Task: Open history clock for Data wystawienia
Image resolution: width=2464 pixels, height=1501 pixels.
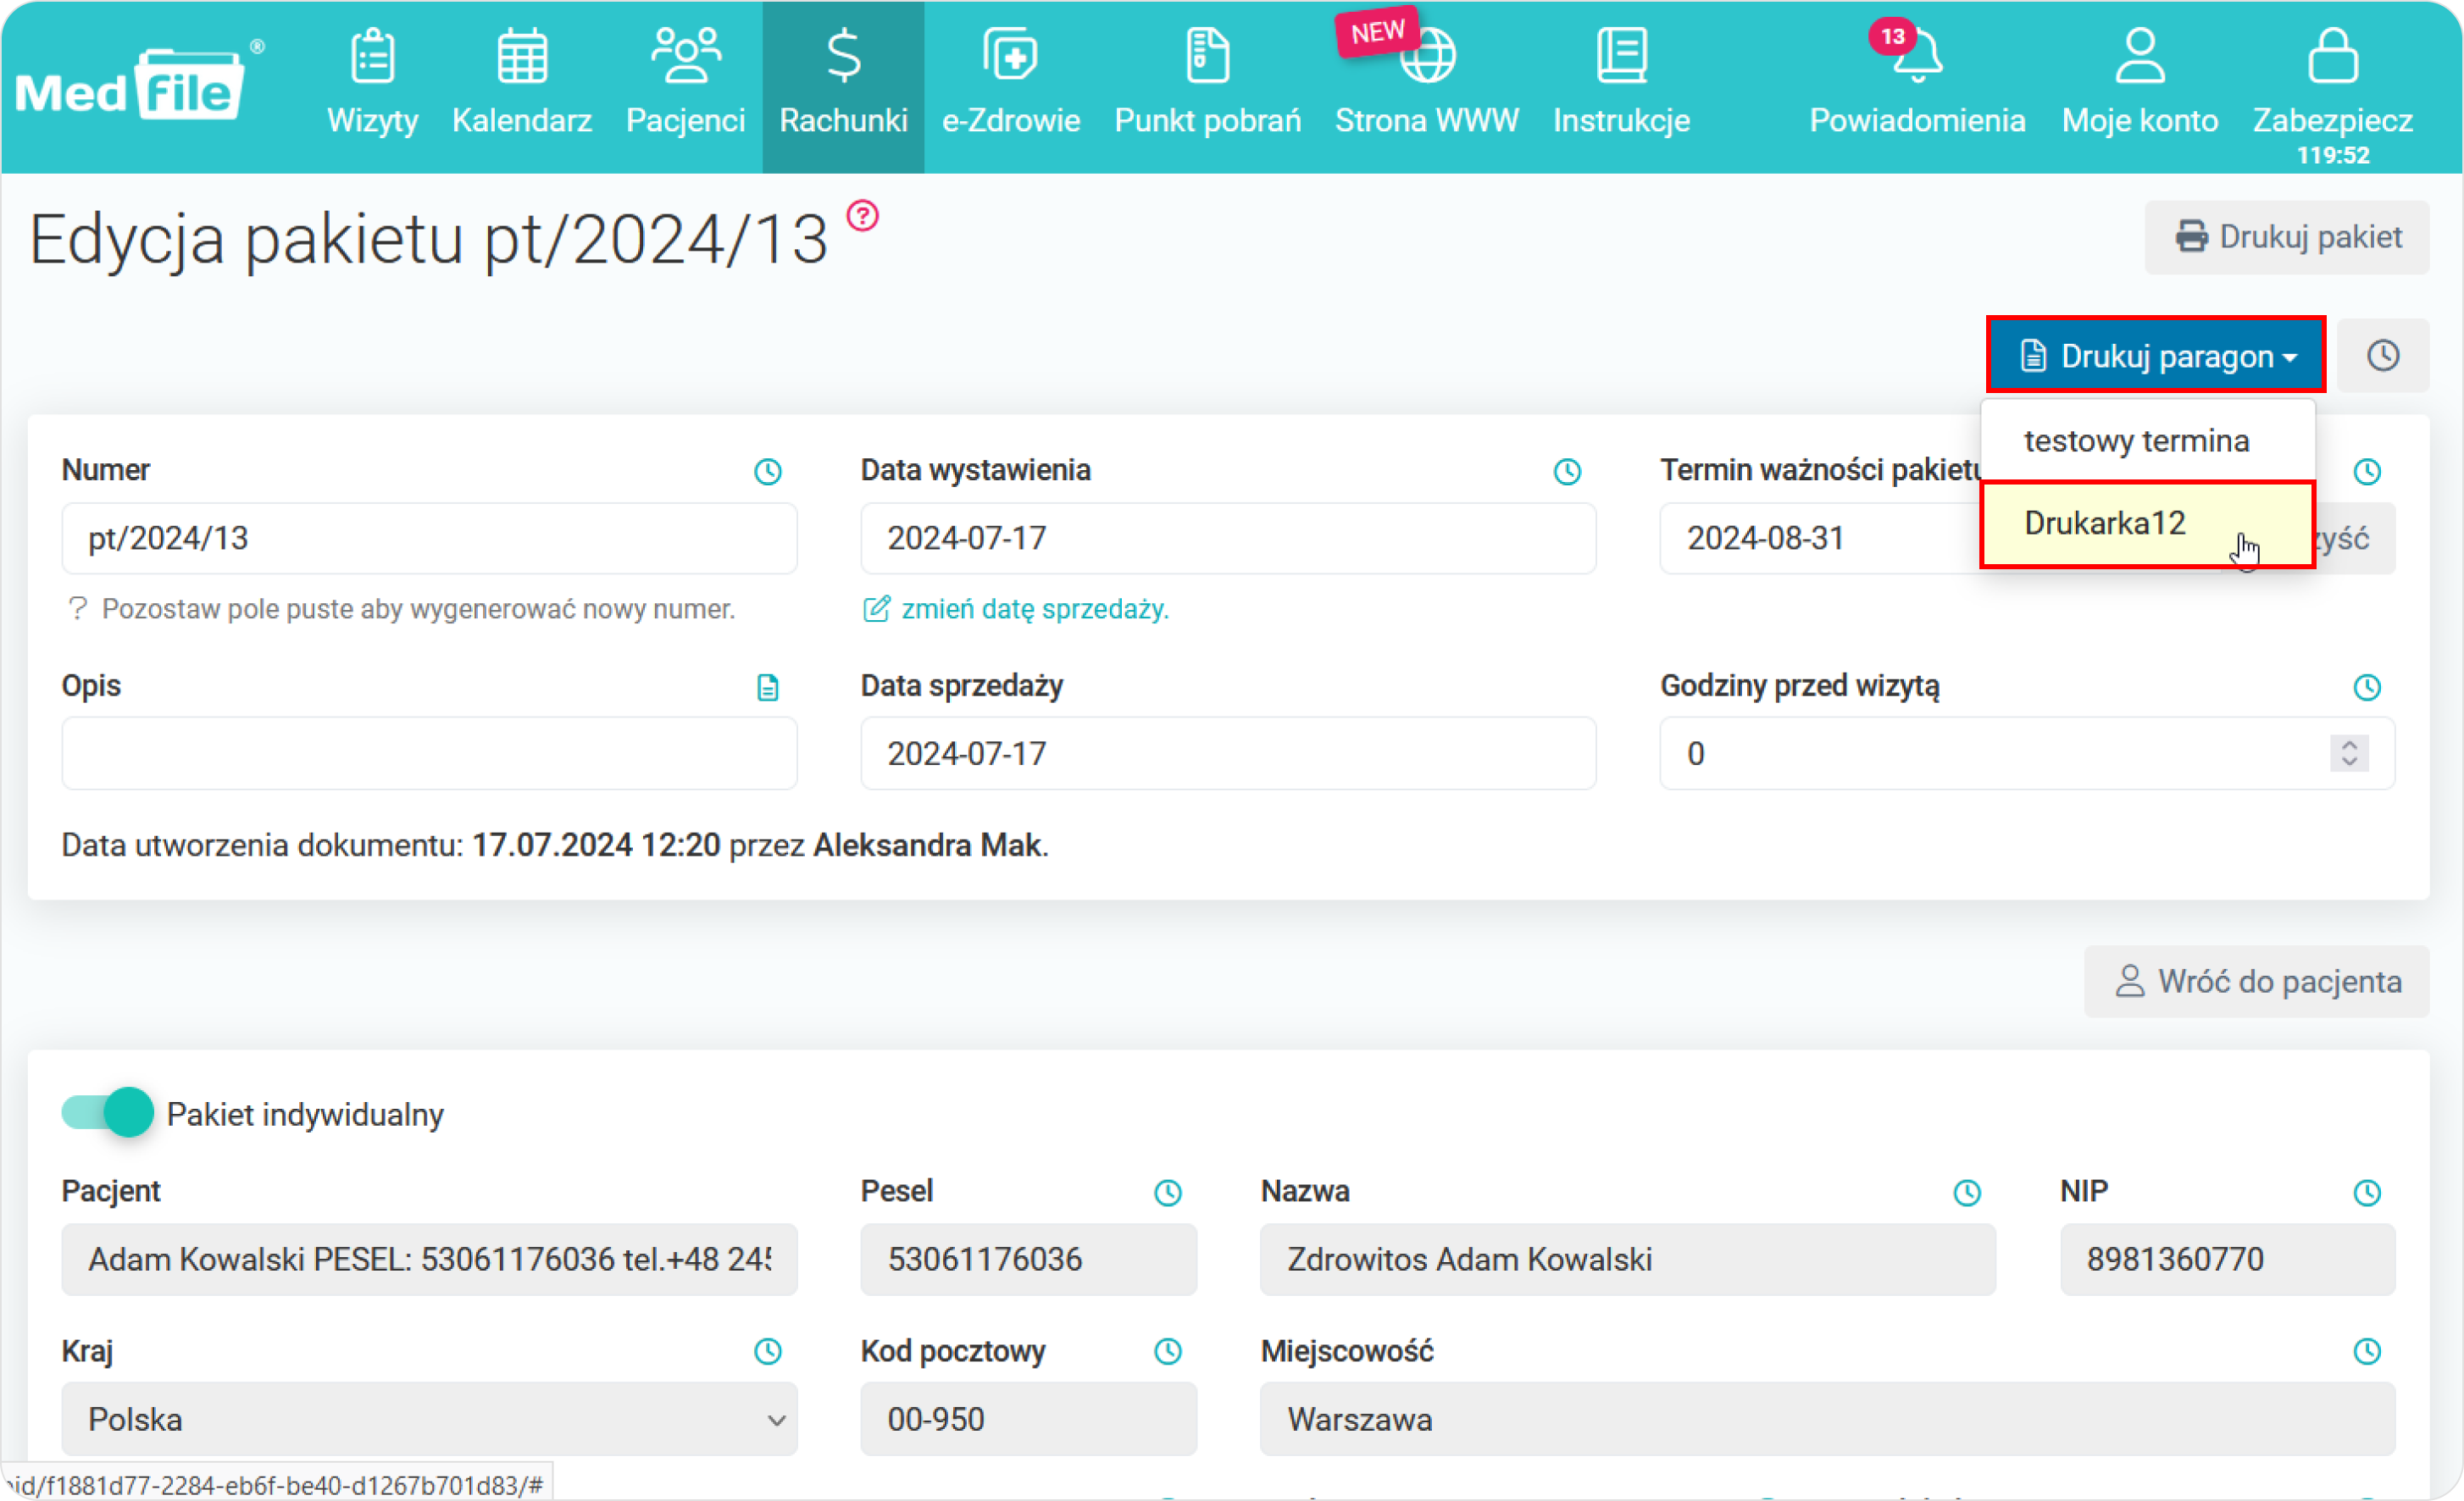Action: tap(1566, 471)
